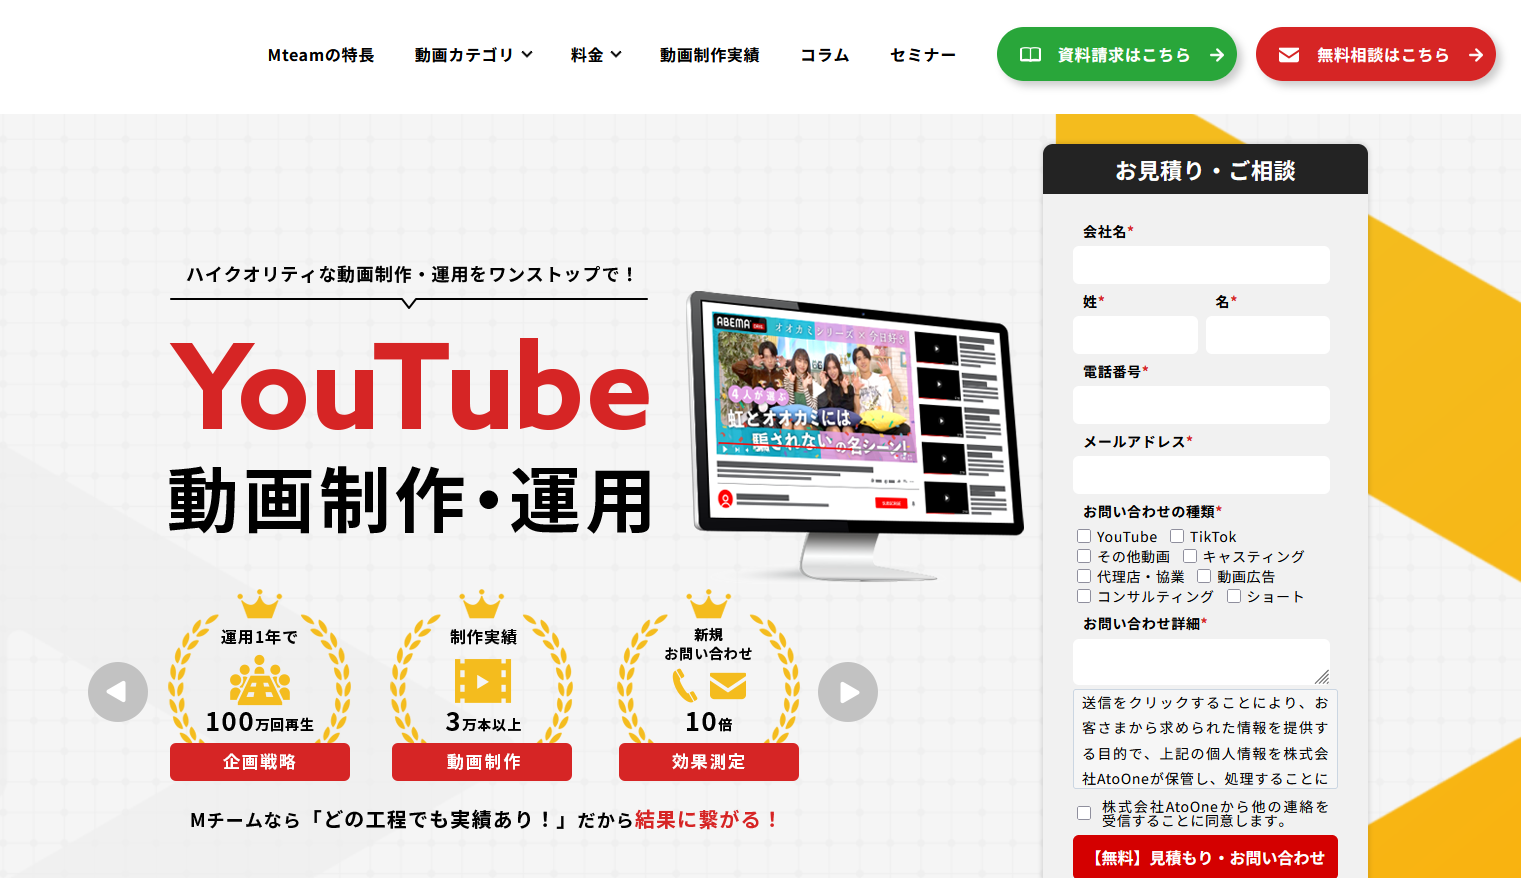Viewport: 1521px width, 878px height.
Task: Click the 【無料】見積もり・お問い合わせ submit button
Action: 1204,857
